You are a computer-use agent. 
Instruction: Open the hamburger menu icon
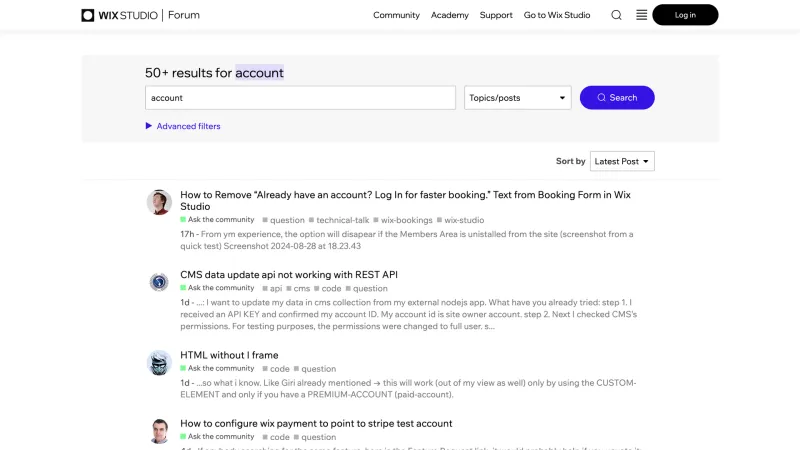coord(641,15)
